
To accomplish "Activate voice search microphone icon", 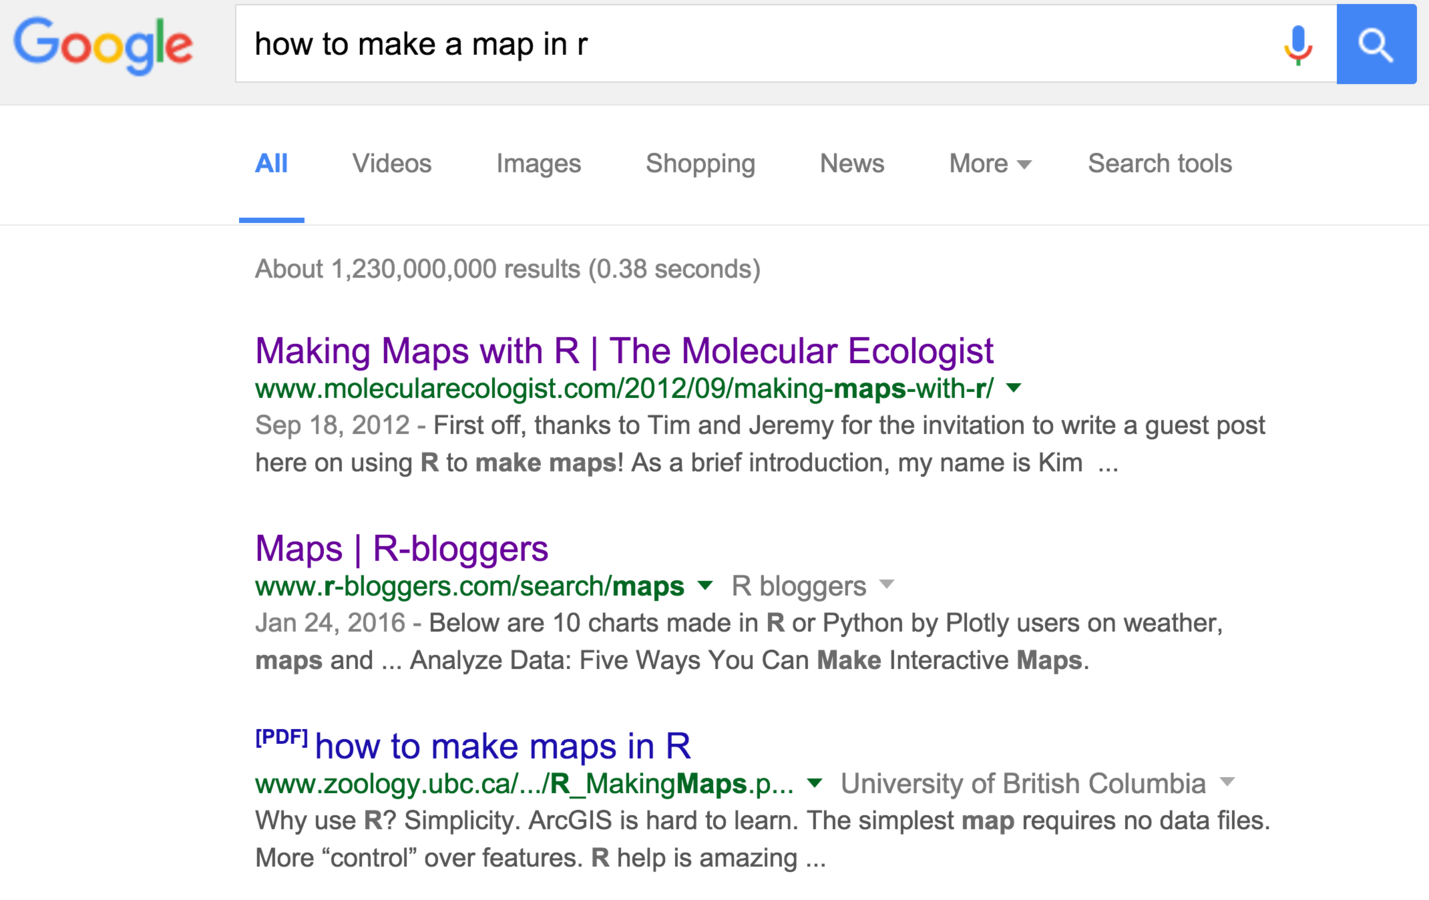I will tap(1298, 45).
